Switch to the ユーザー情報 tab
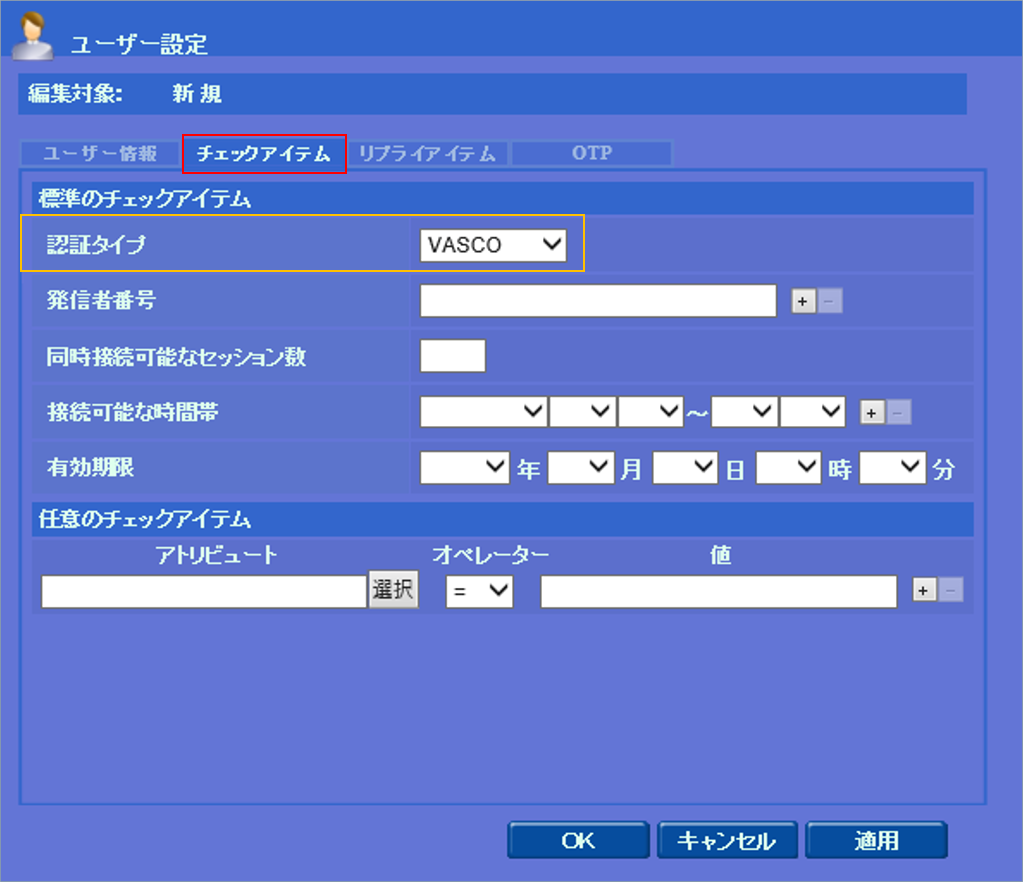The image size is (1023, 882). click(x=100, y=154)
